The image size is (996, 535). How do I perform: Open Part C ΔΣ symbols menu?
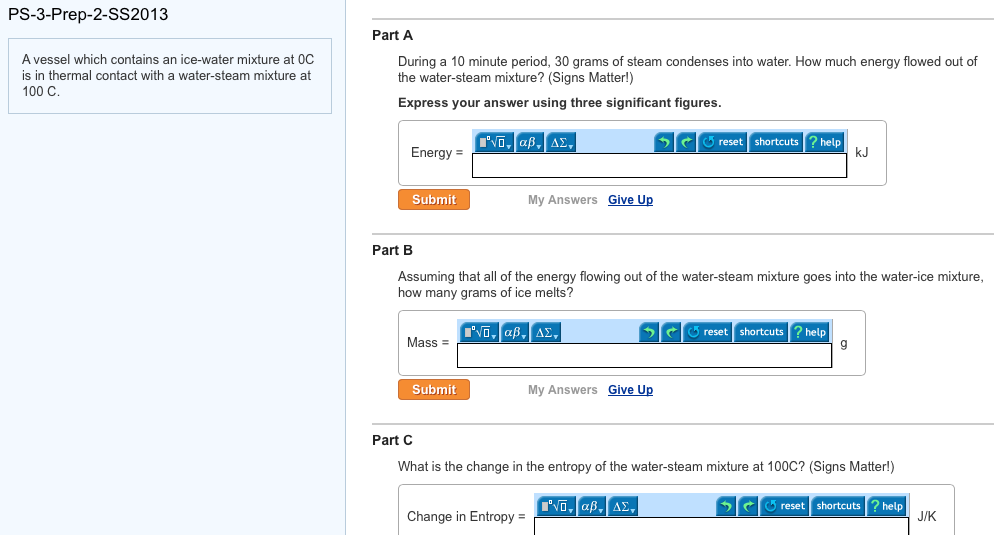coord(622,506)
